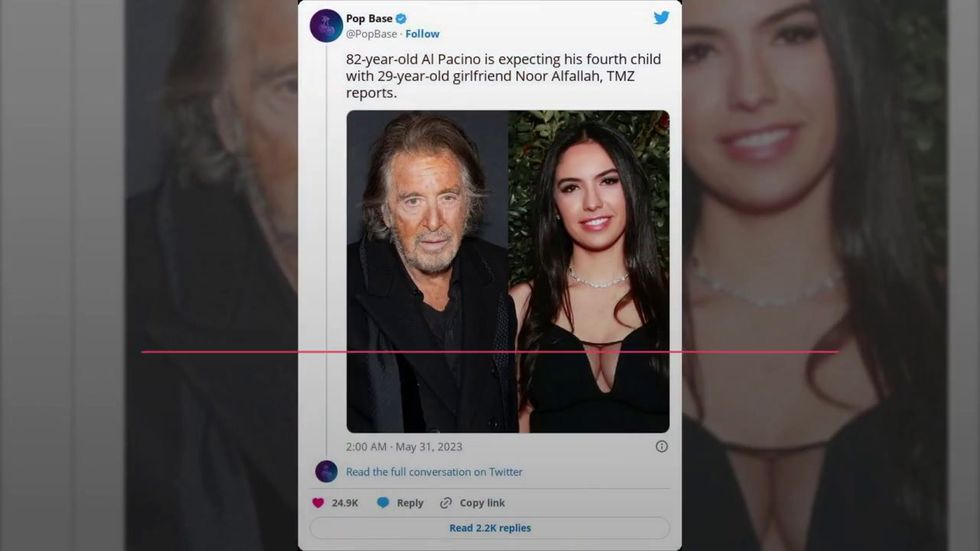980x551 pixels.
Task: Click the Copy link label
Action: (482, 503)
